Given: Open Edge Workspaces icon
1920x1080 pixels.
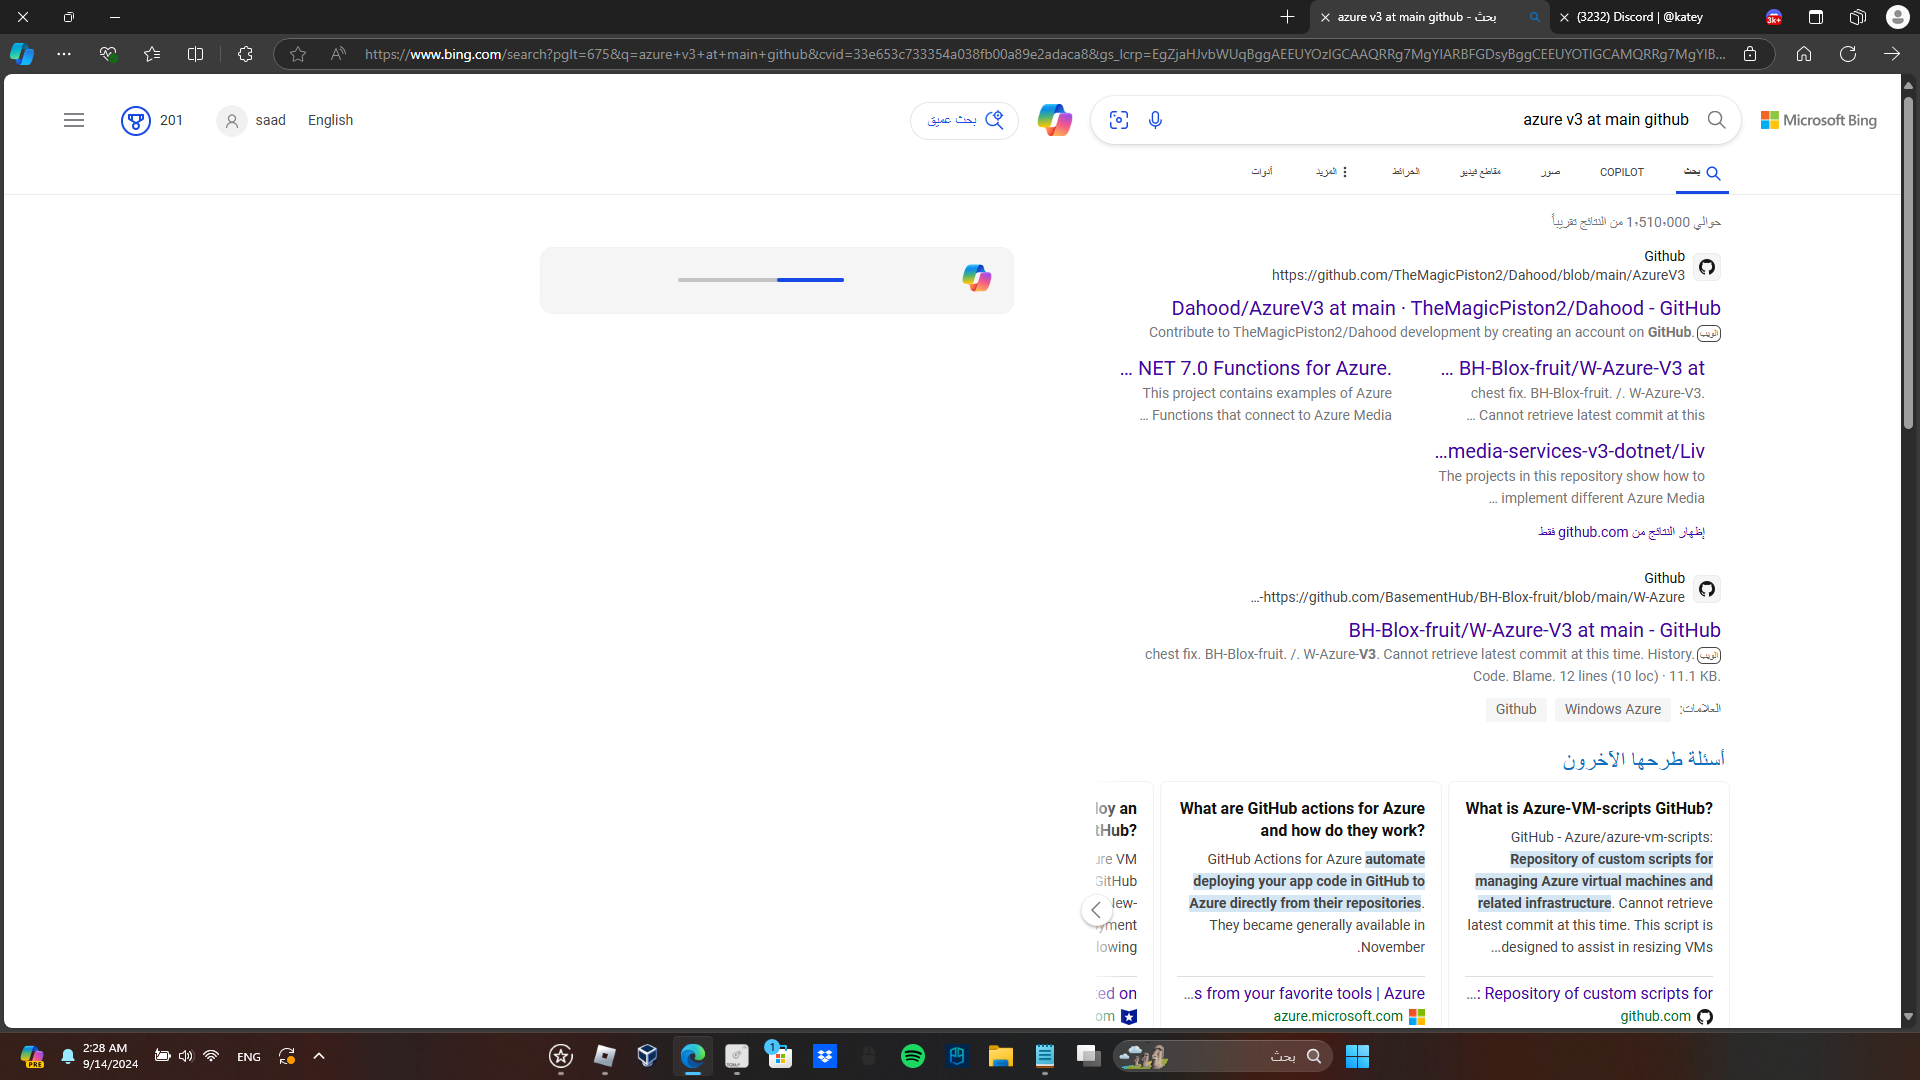Looking at the screenshot, I should (x=1858, y=17).
